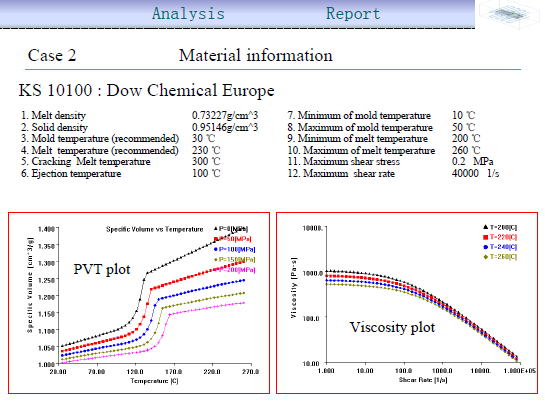The width and height of the screenshot is (545, 405).
Task: Click the P=150[MPa] olive legend entry
Action: (x=235, y=260)
